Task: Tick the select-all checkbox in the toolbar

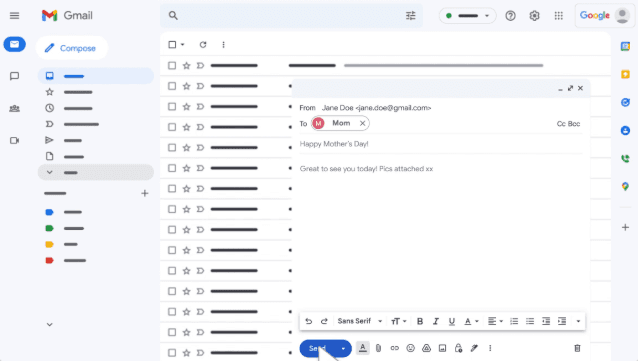Action: tap(172, 44)
